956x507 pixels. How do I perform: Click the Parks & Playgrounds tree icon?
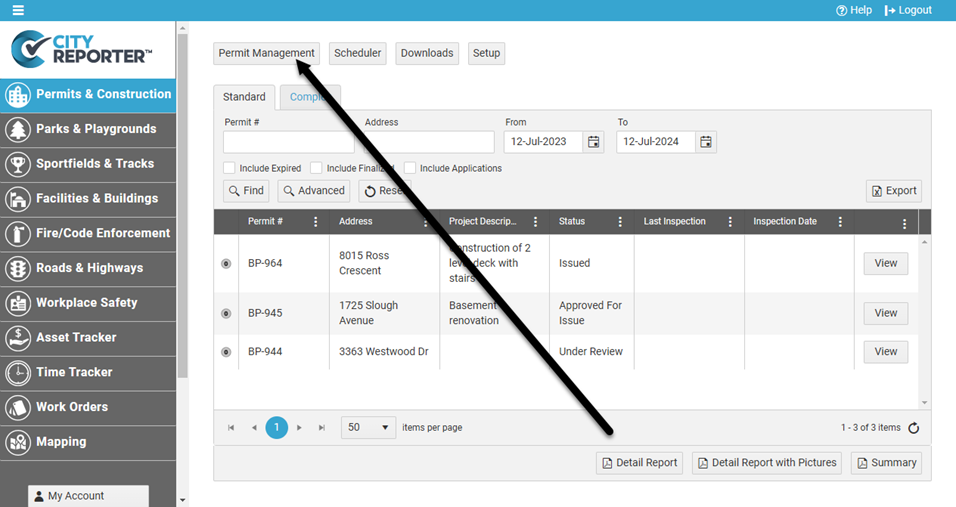pos(18,129)
